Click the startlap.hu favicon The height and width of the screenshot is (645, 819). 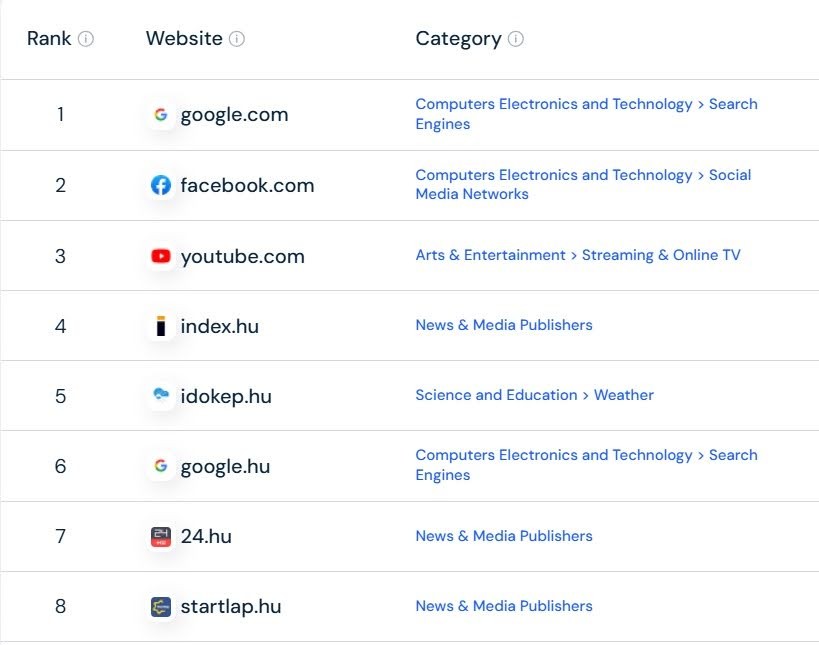(161, 606)
